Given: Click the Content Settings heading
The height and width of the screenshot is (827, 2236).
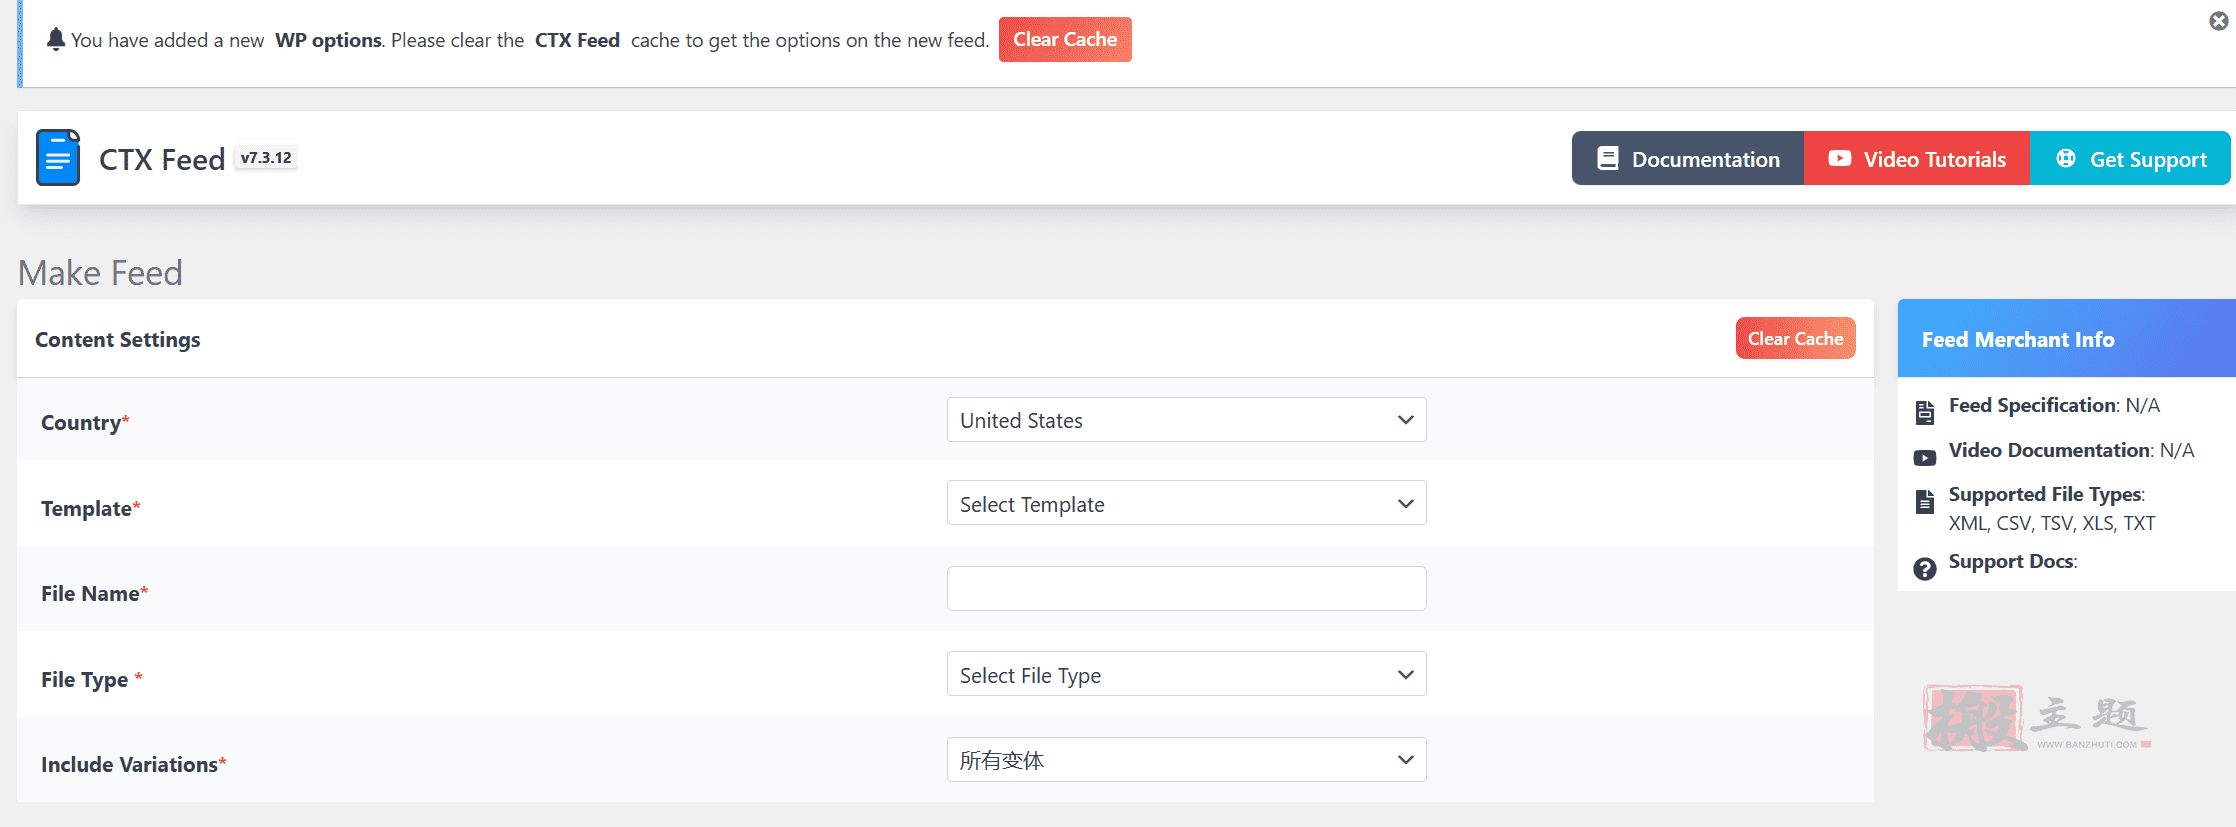Looking at the screenshot, I should (x=118, y=340).
